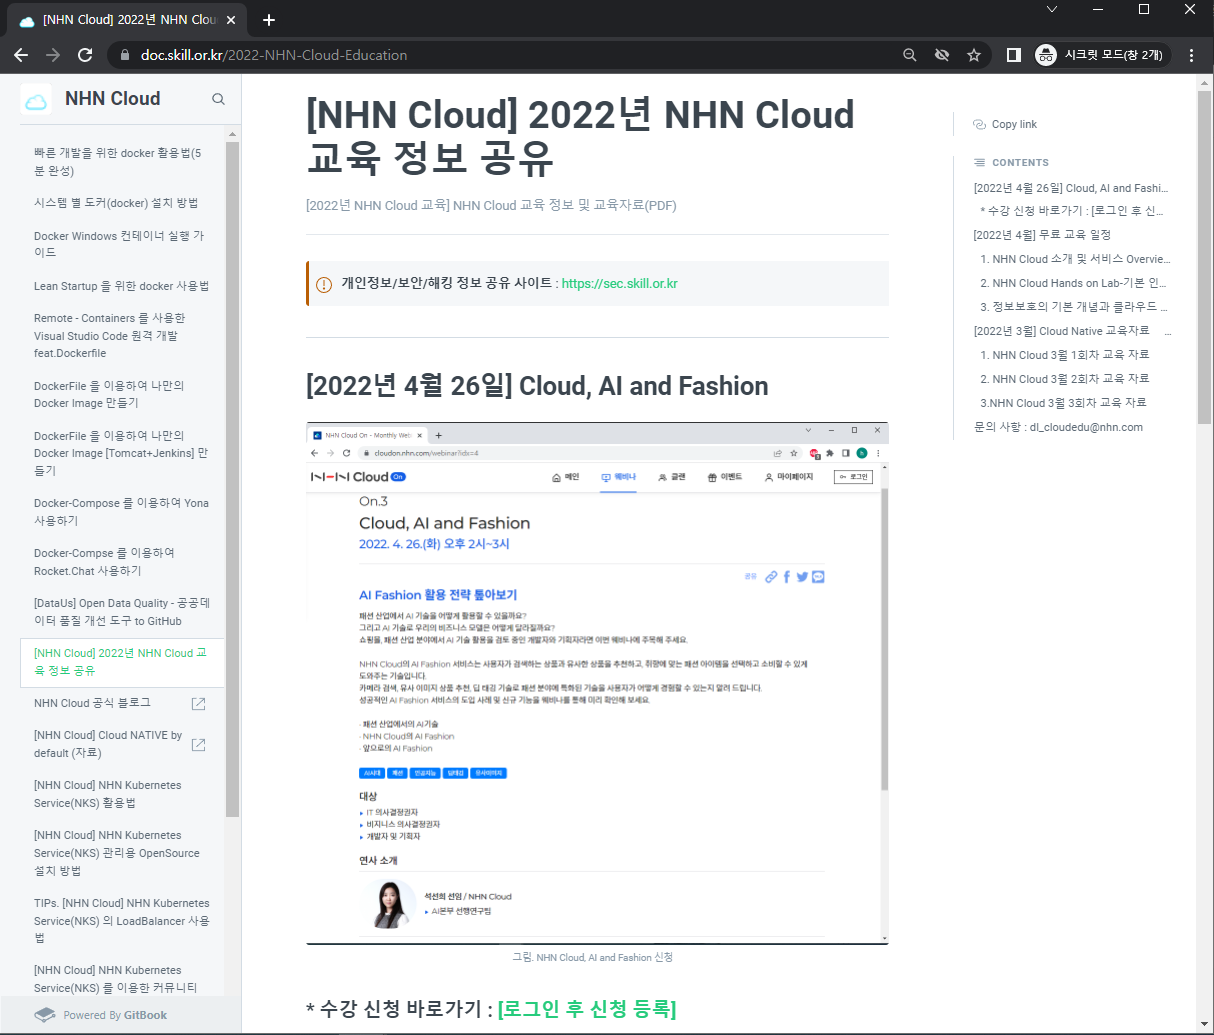Open the zoom magnifier icon in address bar
1214x1035 pixels.
click(909, 55)
